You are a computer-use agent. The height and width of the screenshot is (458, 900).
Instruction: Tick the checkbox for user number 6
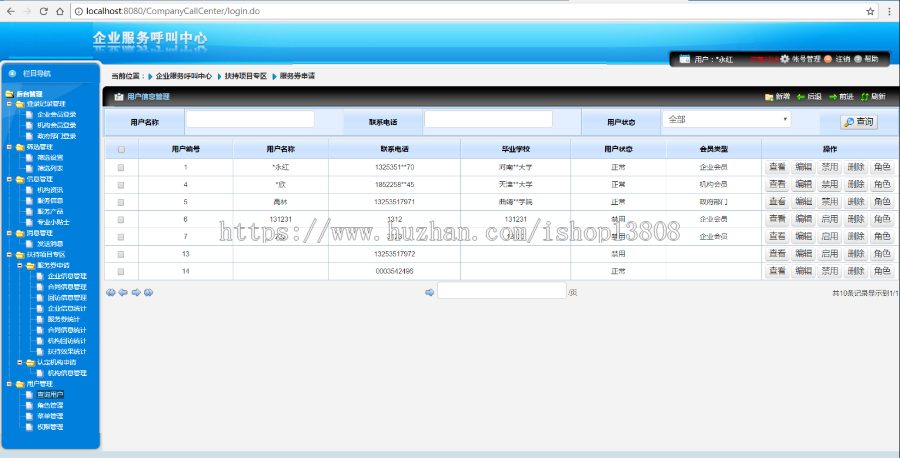(x=121, y=219)
